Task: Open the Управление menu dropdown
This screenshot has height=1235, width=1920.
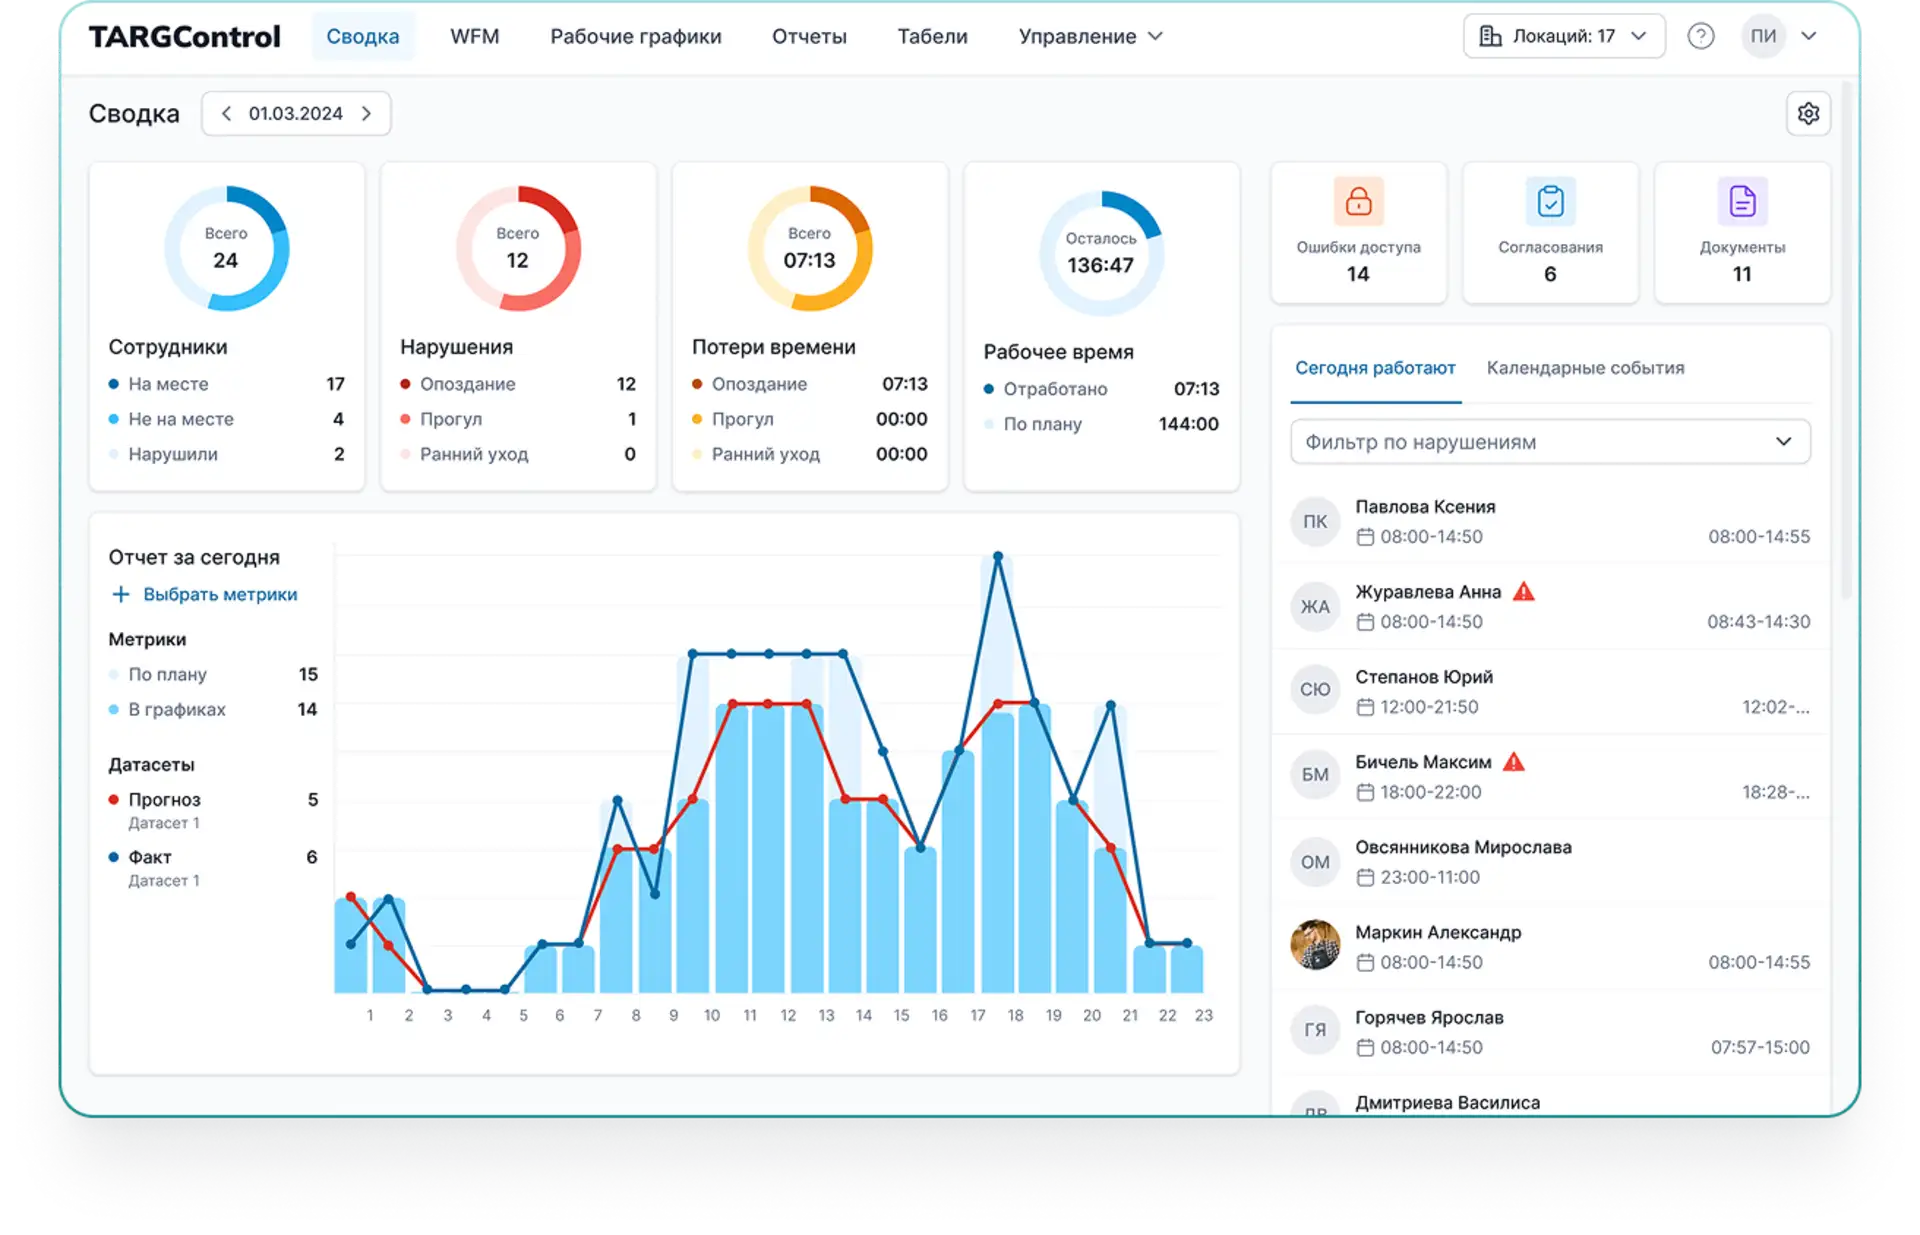Action: click(1090, 36)
